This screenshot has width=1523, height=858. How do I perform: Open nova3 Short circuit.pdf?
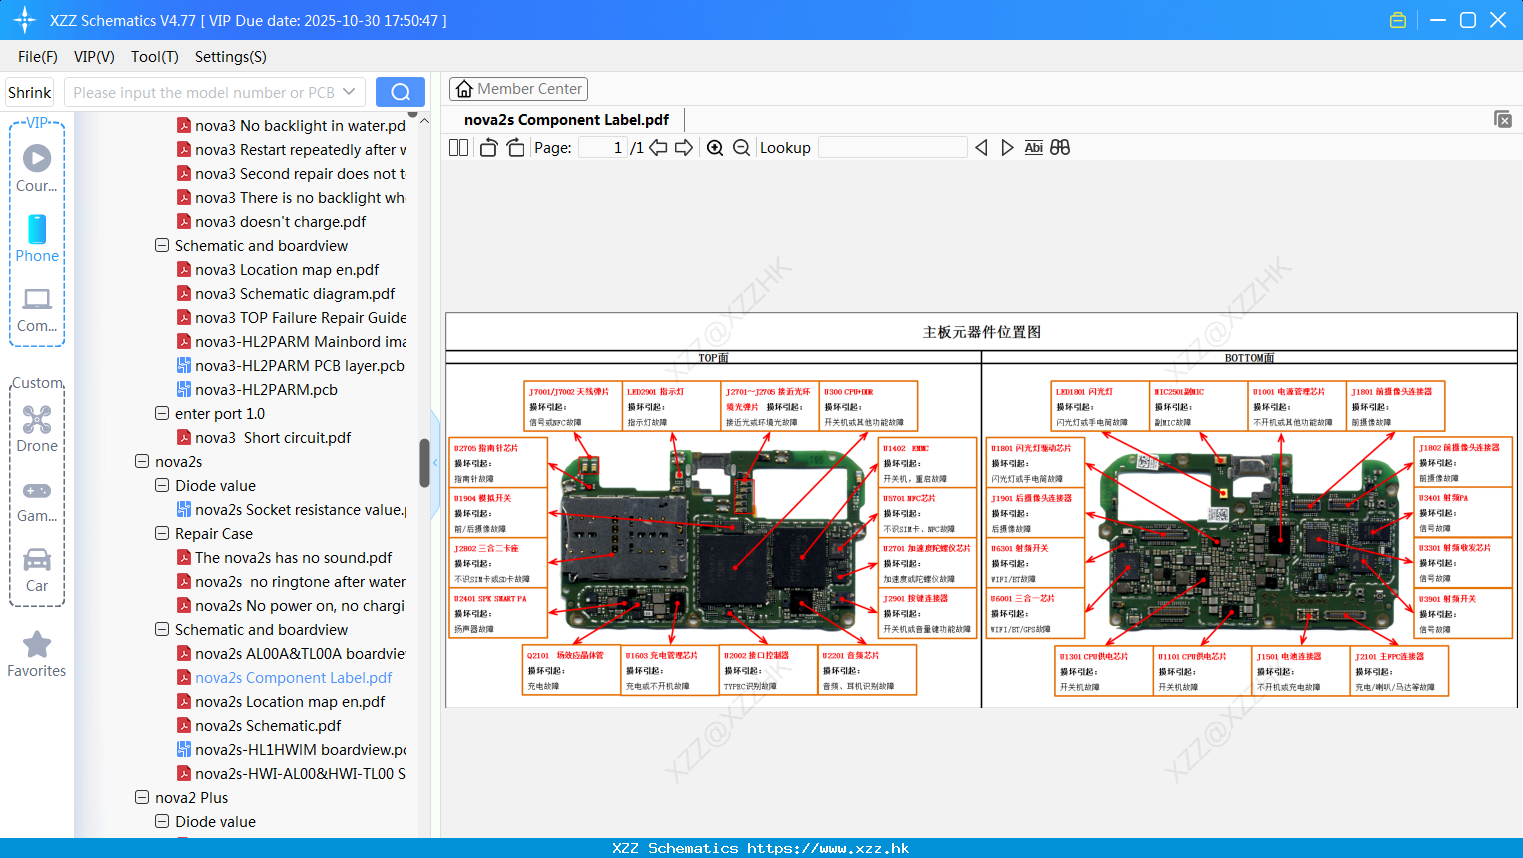point(273,438)
